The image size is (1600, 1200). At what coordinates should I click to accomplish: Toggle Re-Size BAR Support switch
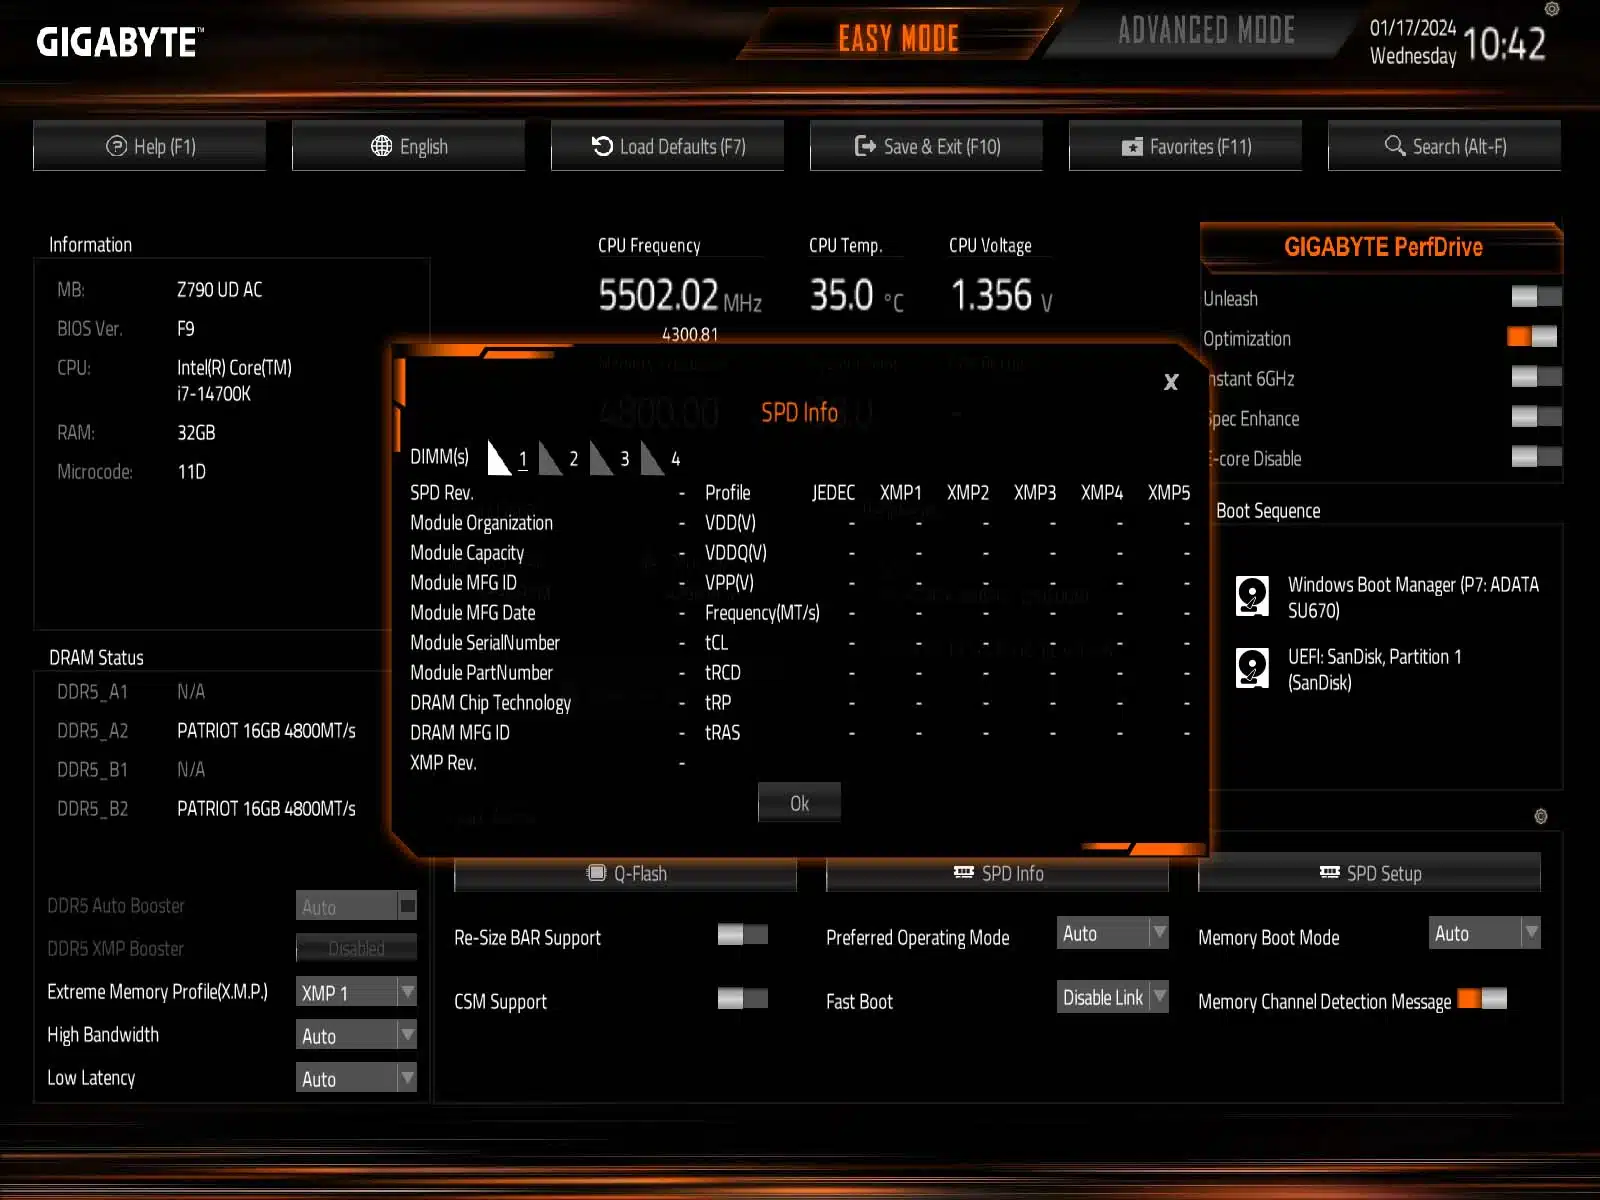pyautogui.click(x=743, y=935)
